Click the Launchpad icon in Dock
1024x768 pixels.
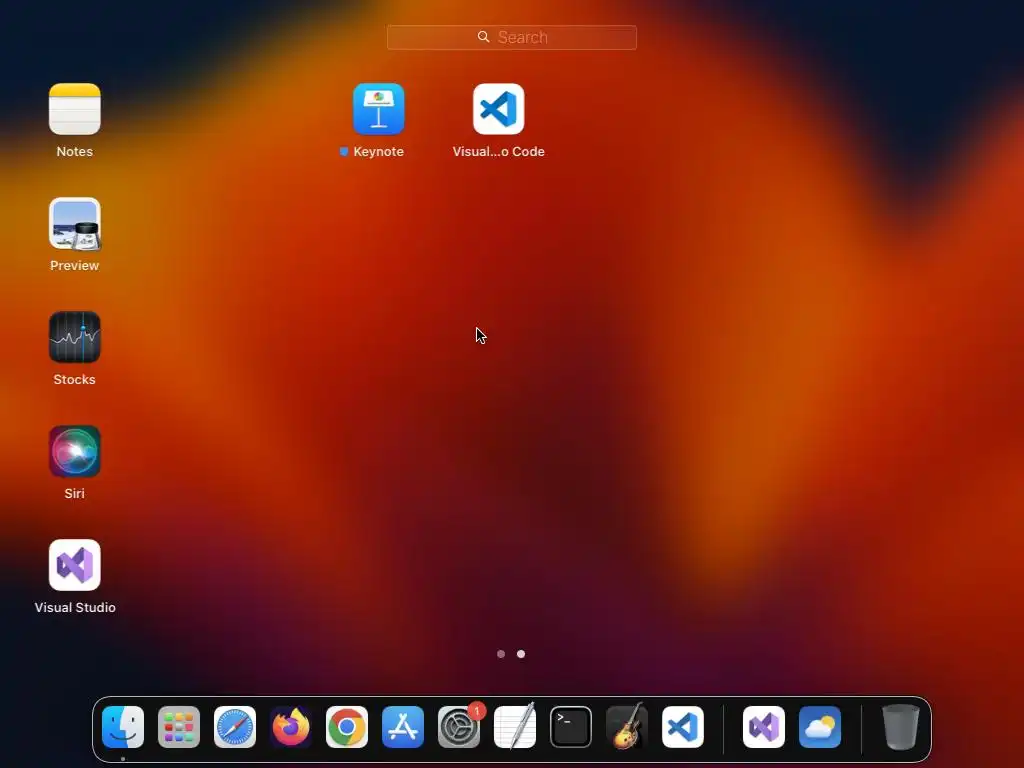[x=179, y=727]
